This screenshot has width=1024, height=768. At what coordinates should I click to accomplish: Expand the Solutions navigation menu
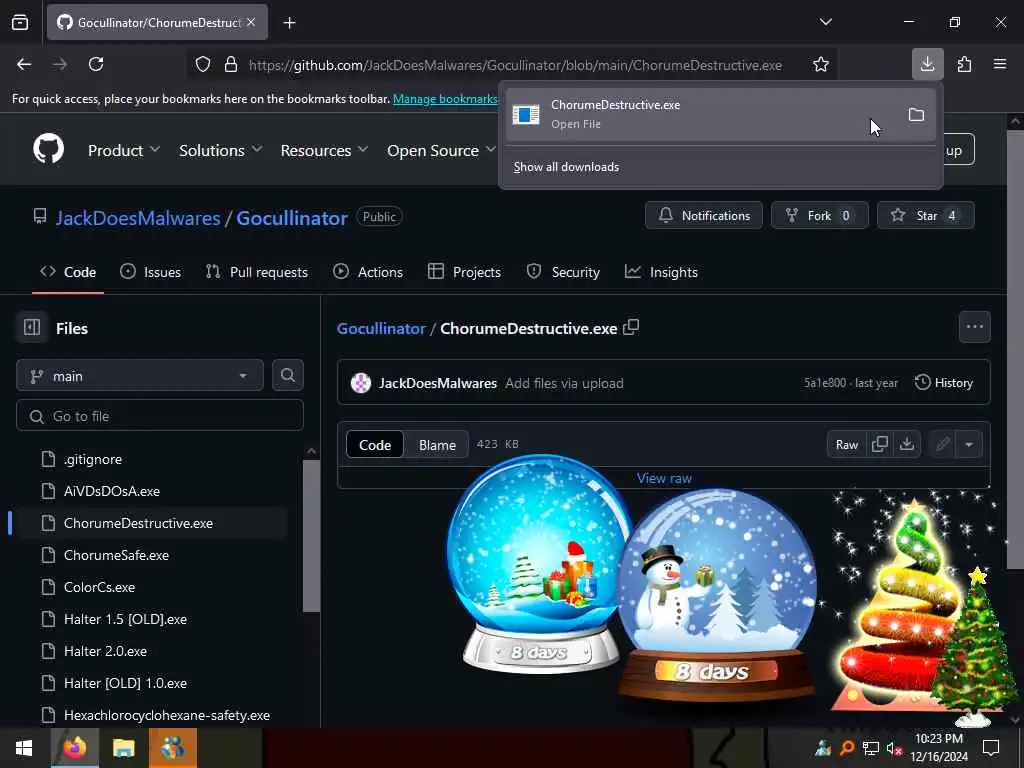221,150
